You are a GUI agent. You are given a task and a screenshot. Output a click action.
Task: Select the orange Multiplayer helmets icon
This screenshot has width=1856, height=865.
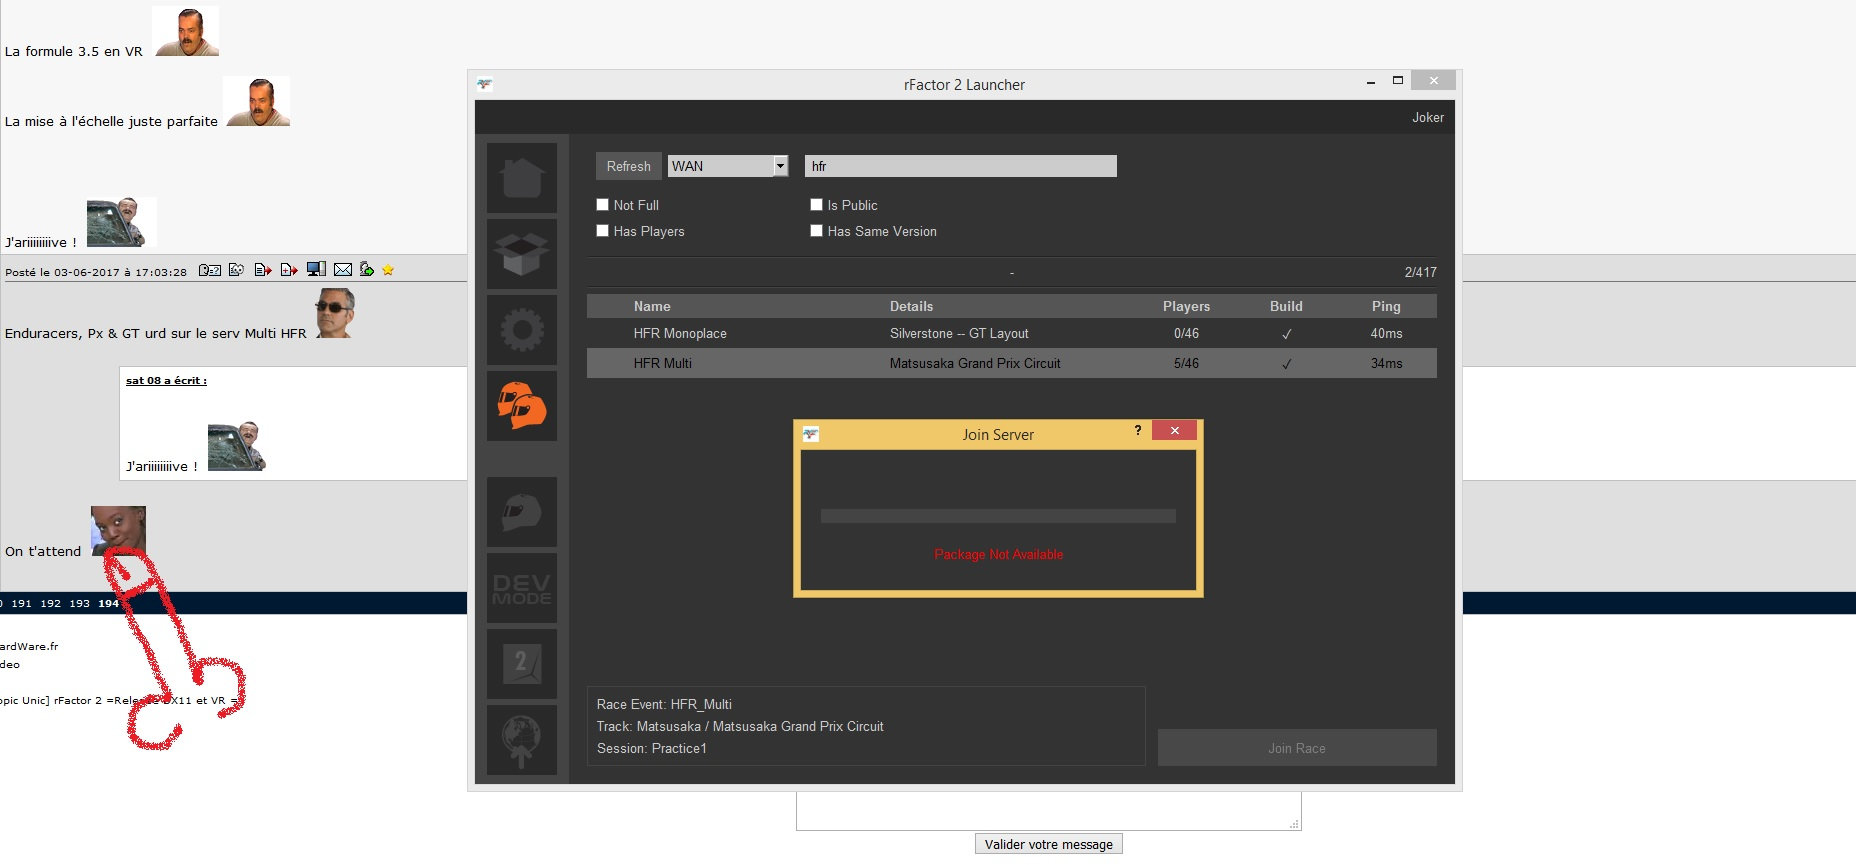[522, 406]
